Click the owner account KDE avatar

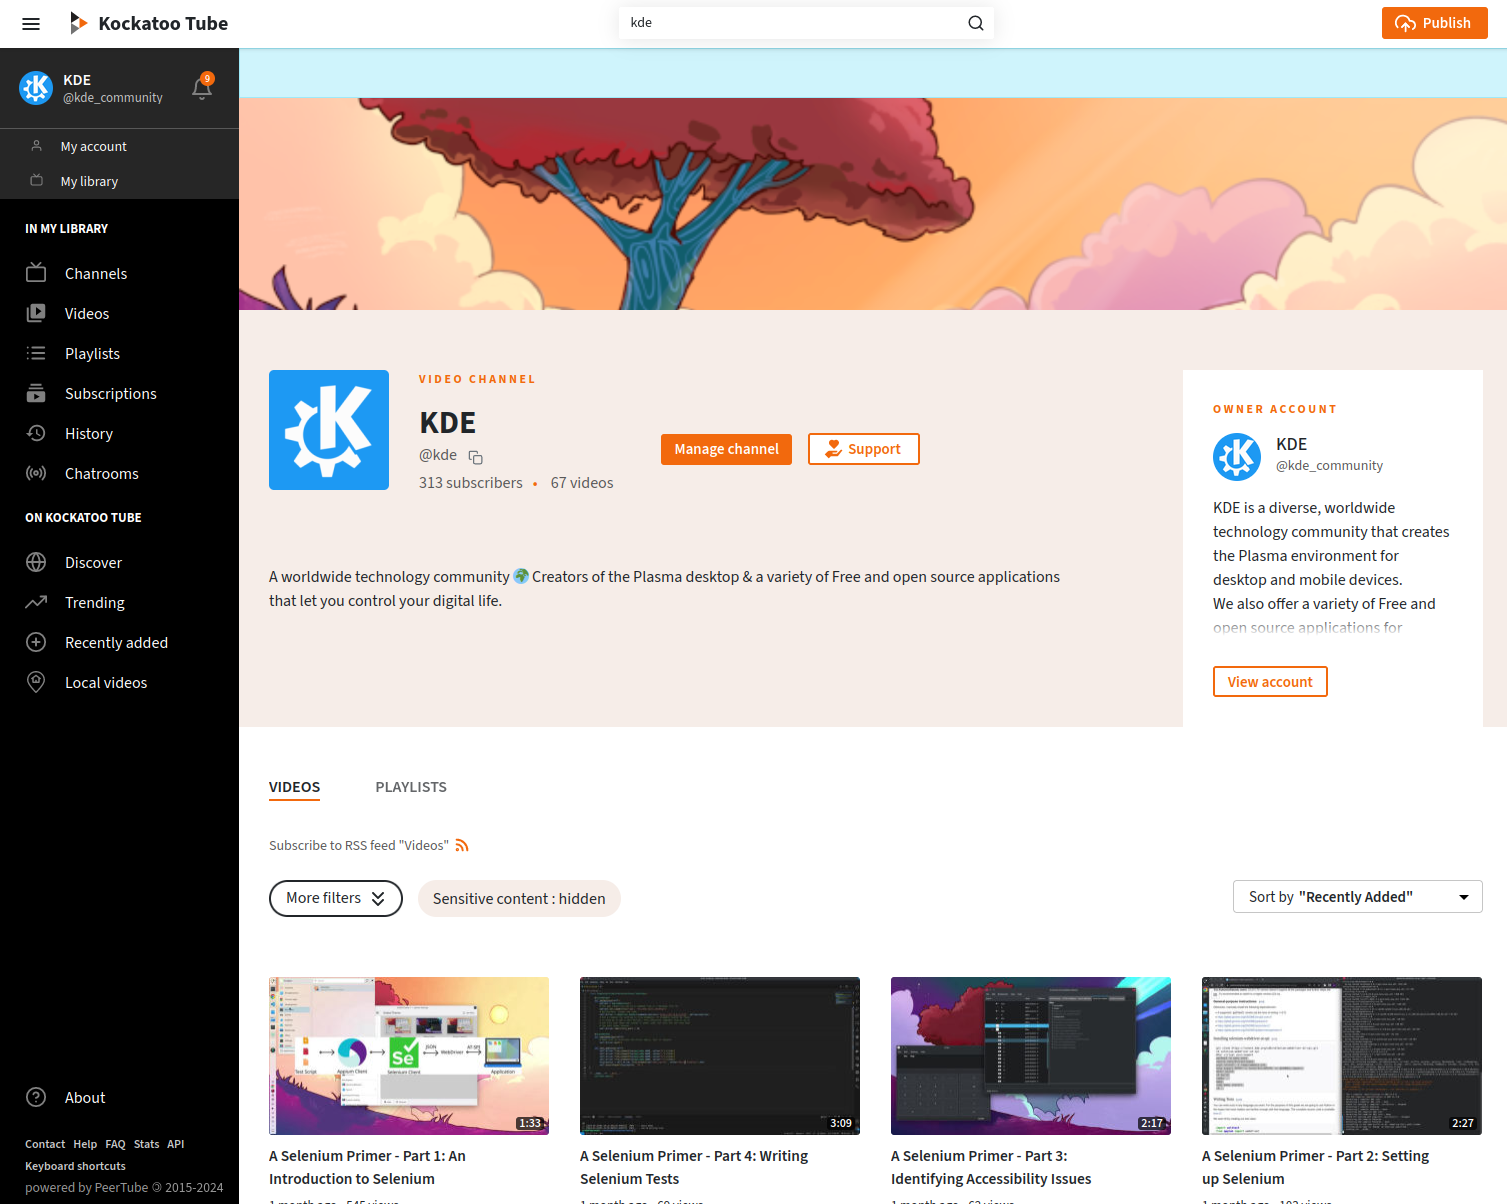(x=1237, y=457)
